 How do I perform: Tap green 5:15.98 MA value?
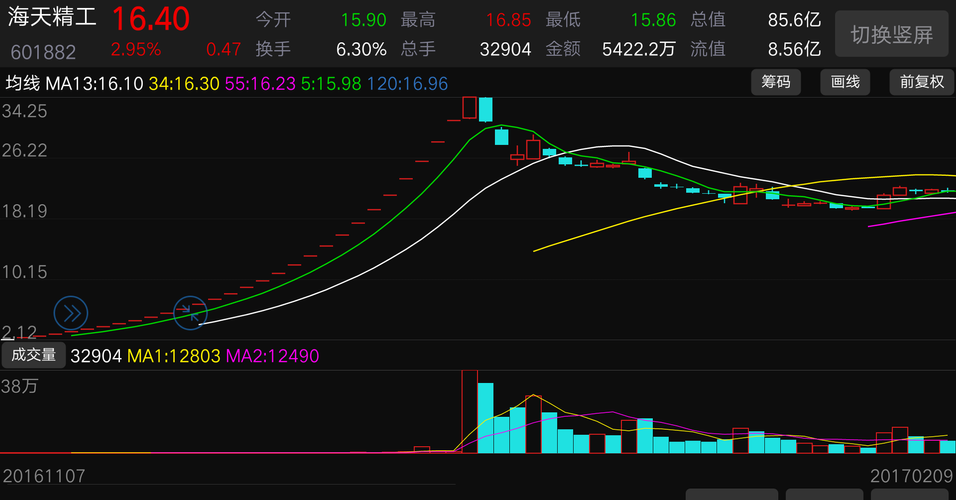click(331, 84)
